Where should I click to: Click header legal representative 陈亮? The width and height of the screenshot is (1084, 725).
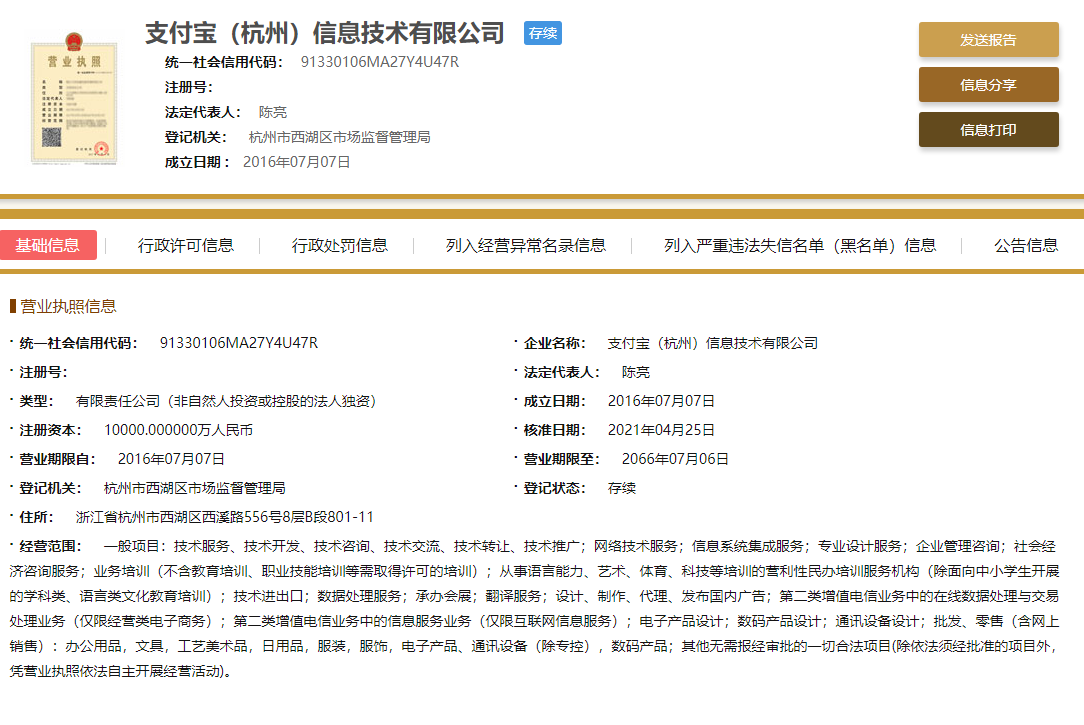coord(272,112)
